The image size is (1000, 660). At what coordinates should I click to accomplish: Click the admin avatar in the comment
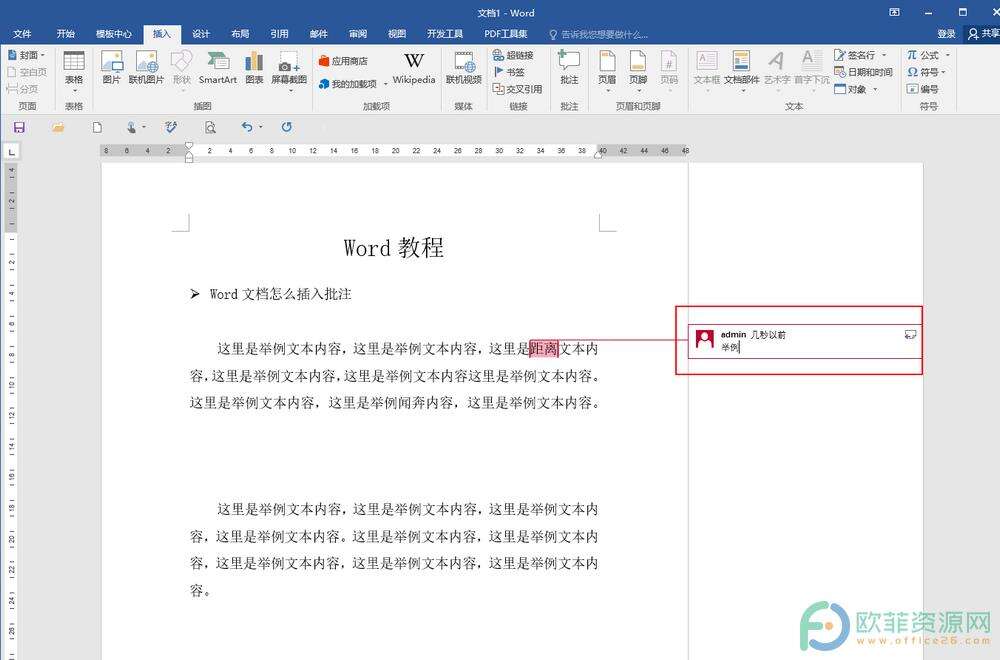(x=705, y=339)
